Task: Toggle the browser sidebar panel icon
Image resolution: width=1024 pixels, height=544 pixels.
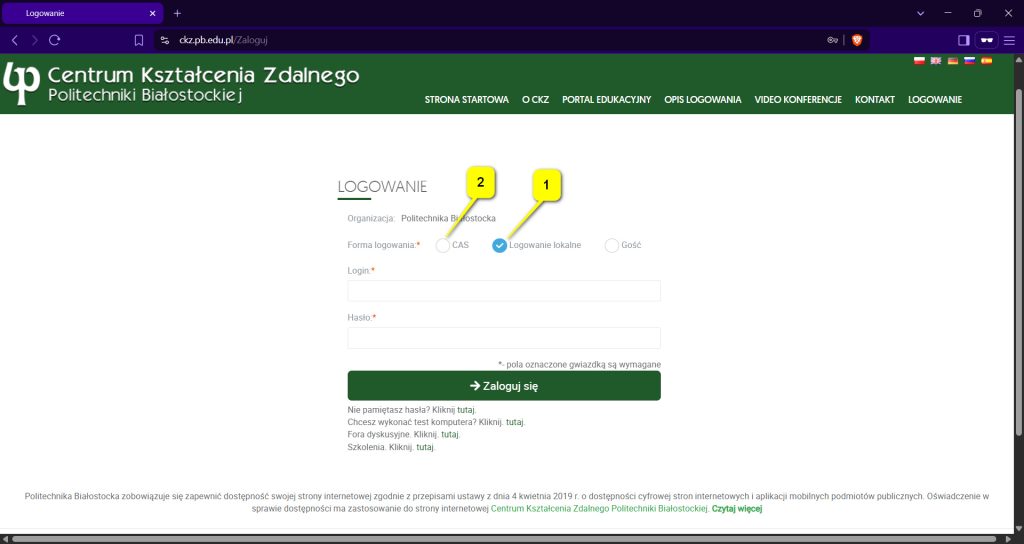Action: click(963, 40)
